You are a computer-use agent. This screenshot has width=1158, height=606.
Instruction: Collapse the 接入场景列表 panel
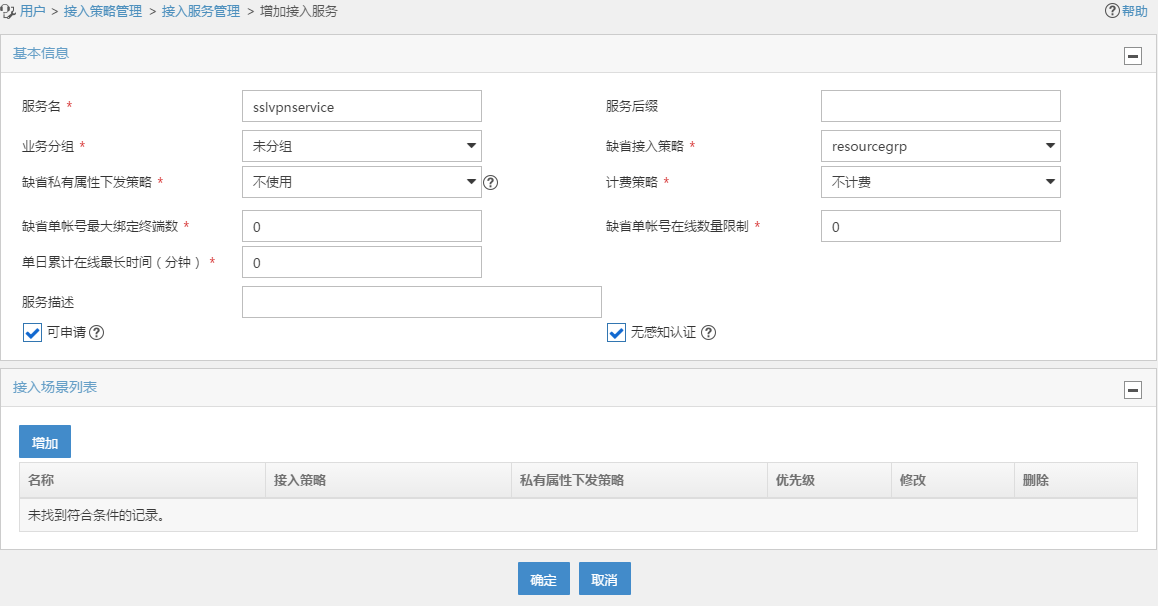click(x=1133, y=390)
